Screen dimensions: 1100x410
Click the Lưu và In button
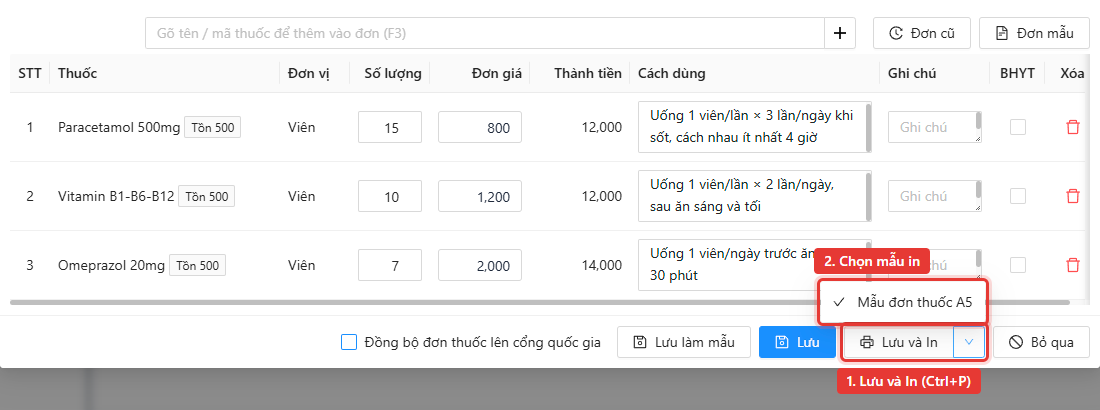pyautogui.click(x=899, y=342)
